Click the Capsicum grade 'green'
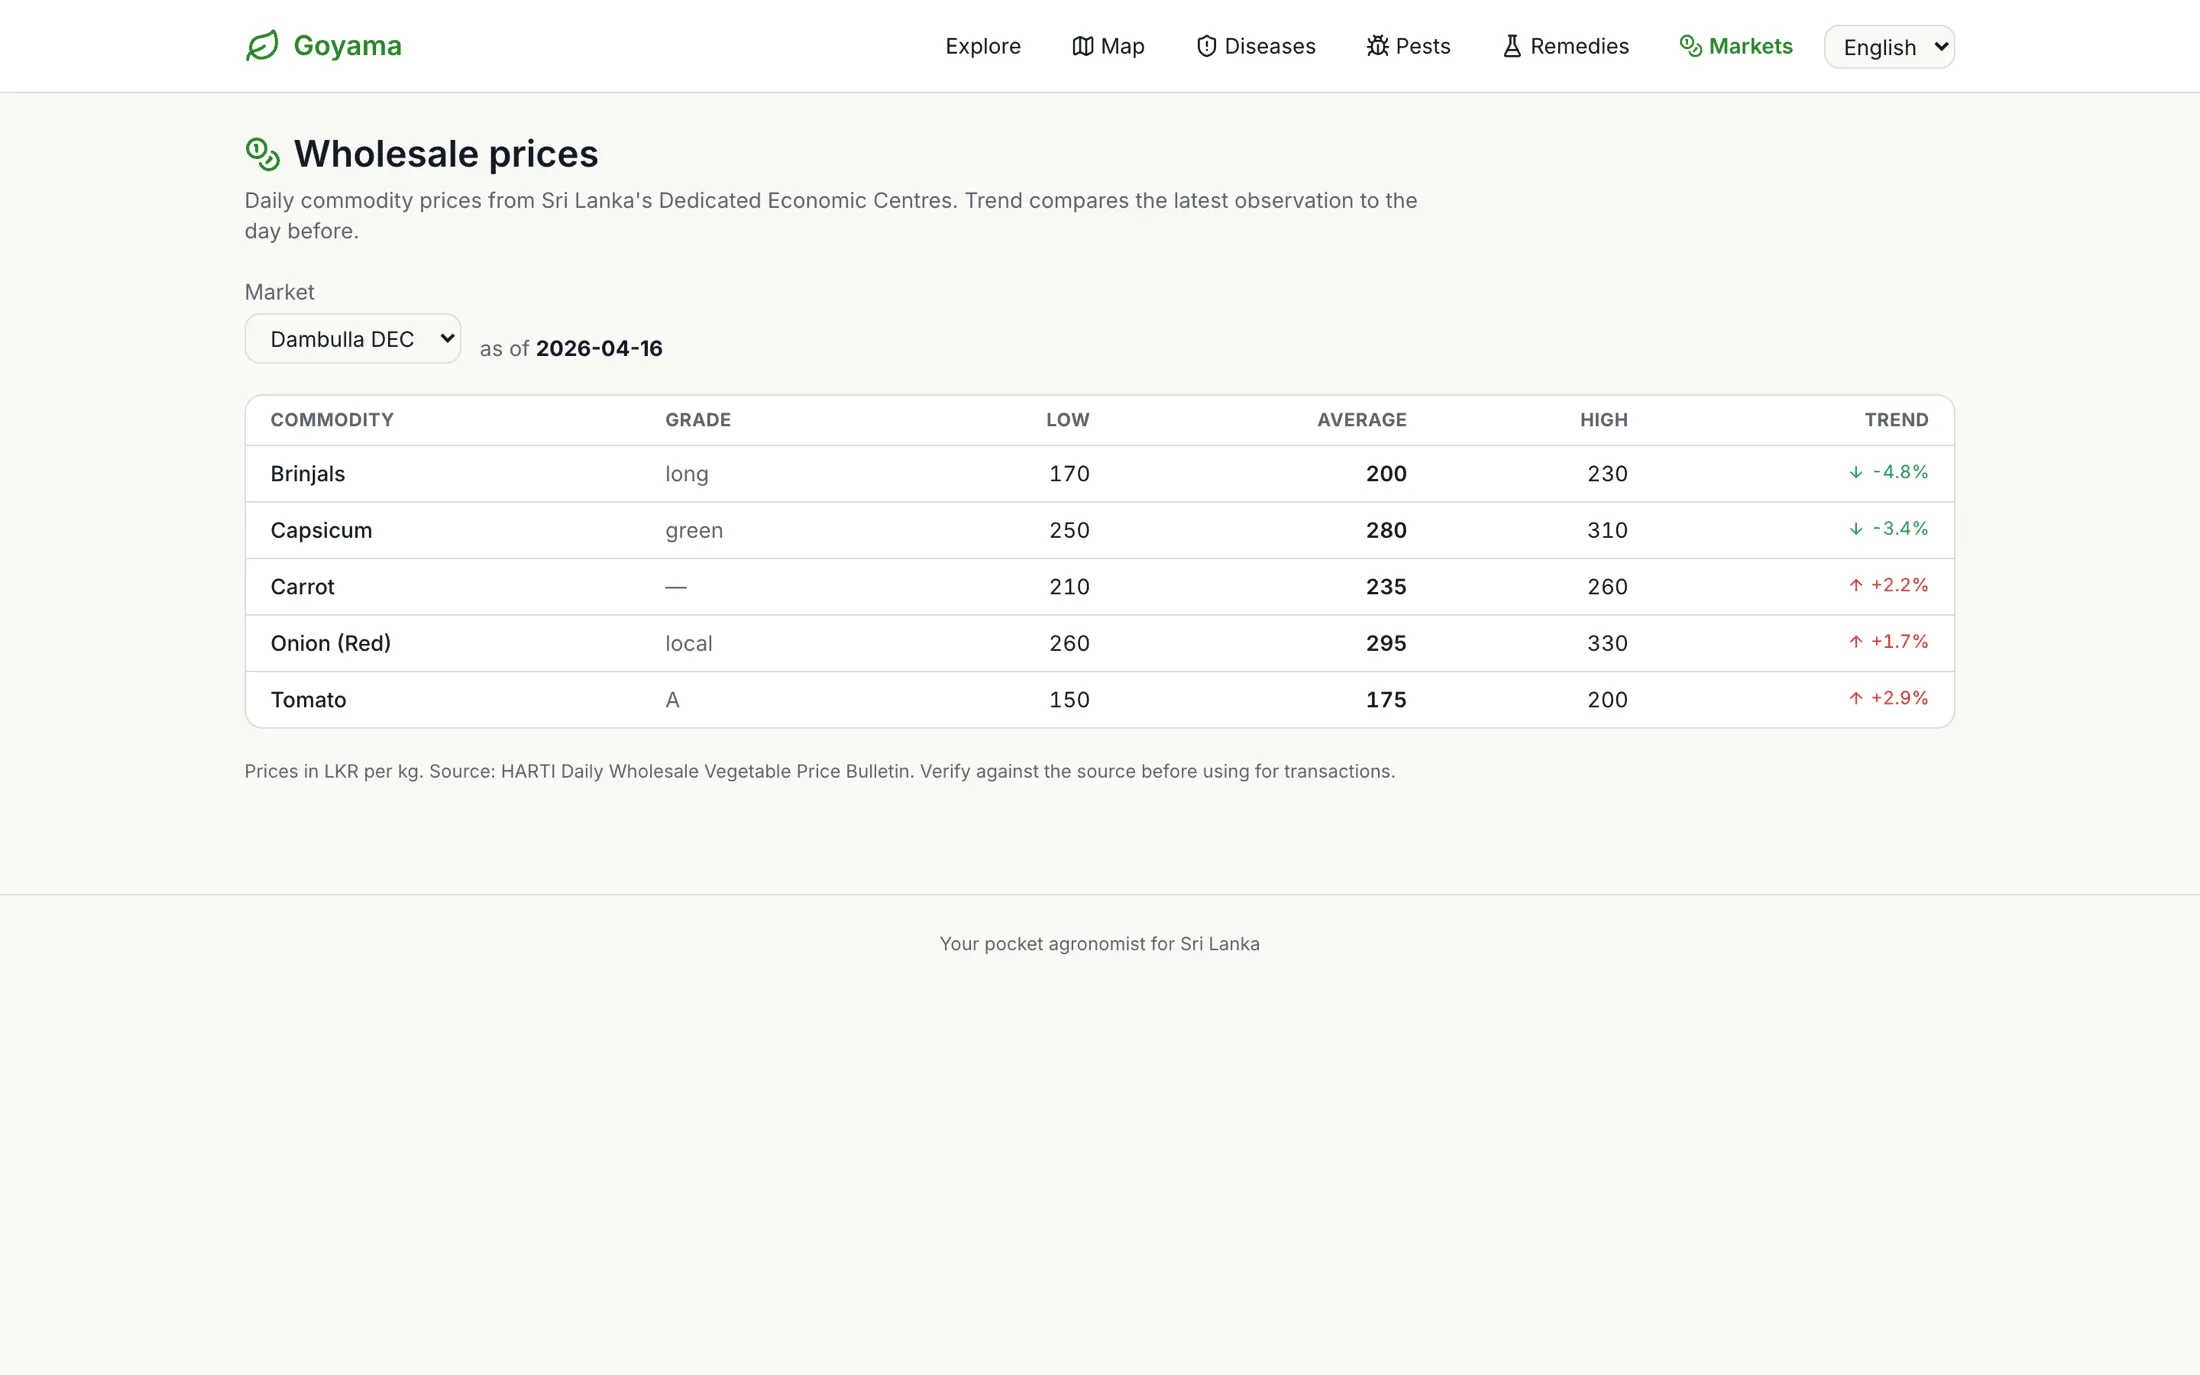 tap(694, 531)
